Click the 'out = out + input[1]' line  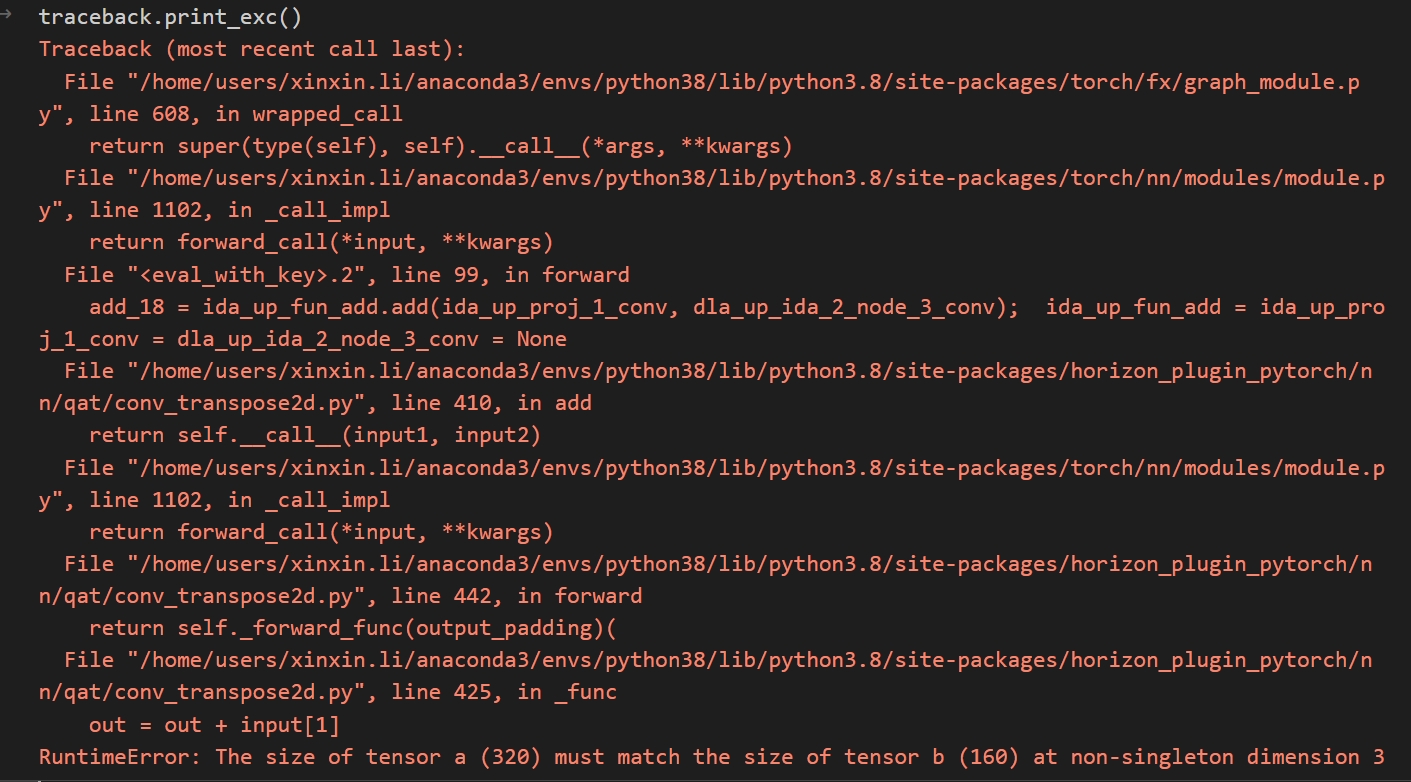click(x=214, y=724)
